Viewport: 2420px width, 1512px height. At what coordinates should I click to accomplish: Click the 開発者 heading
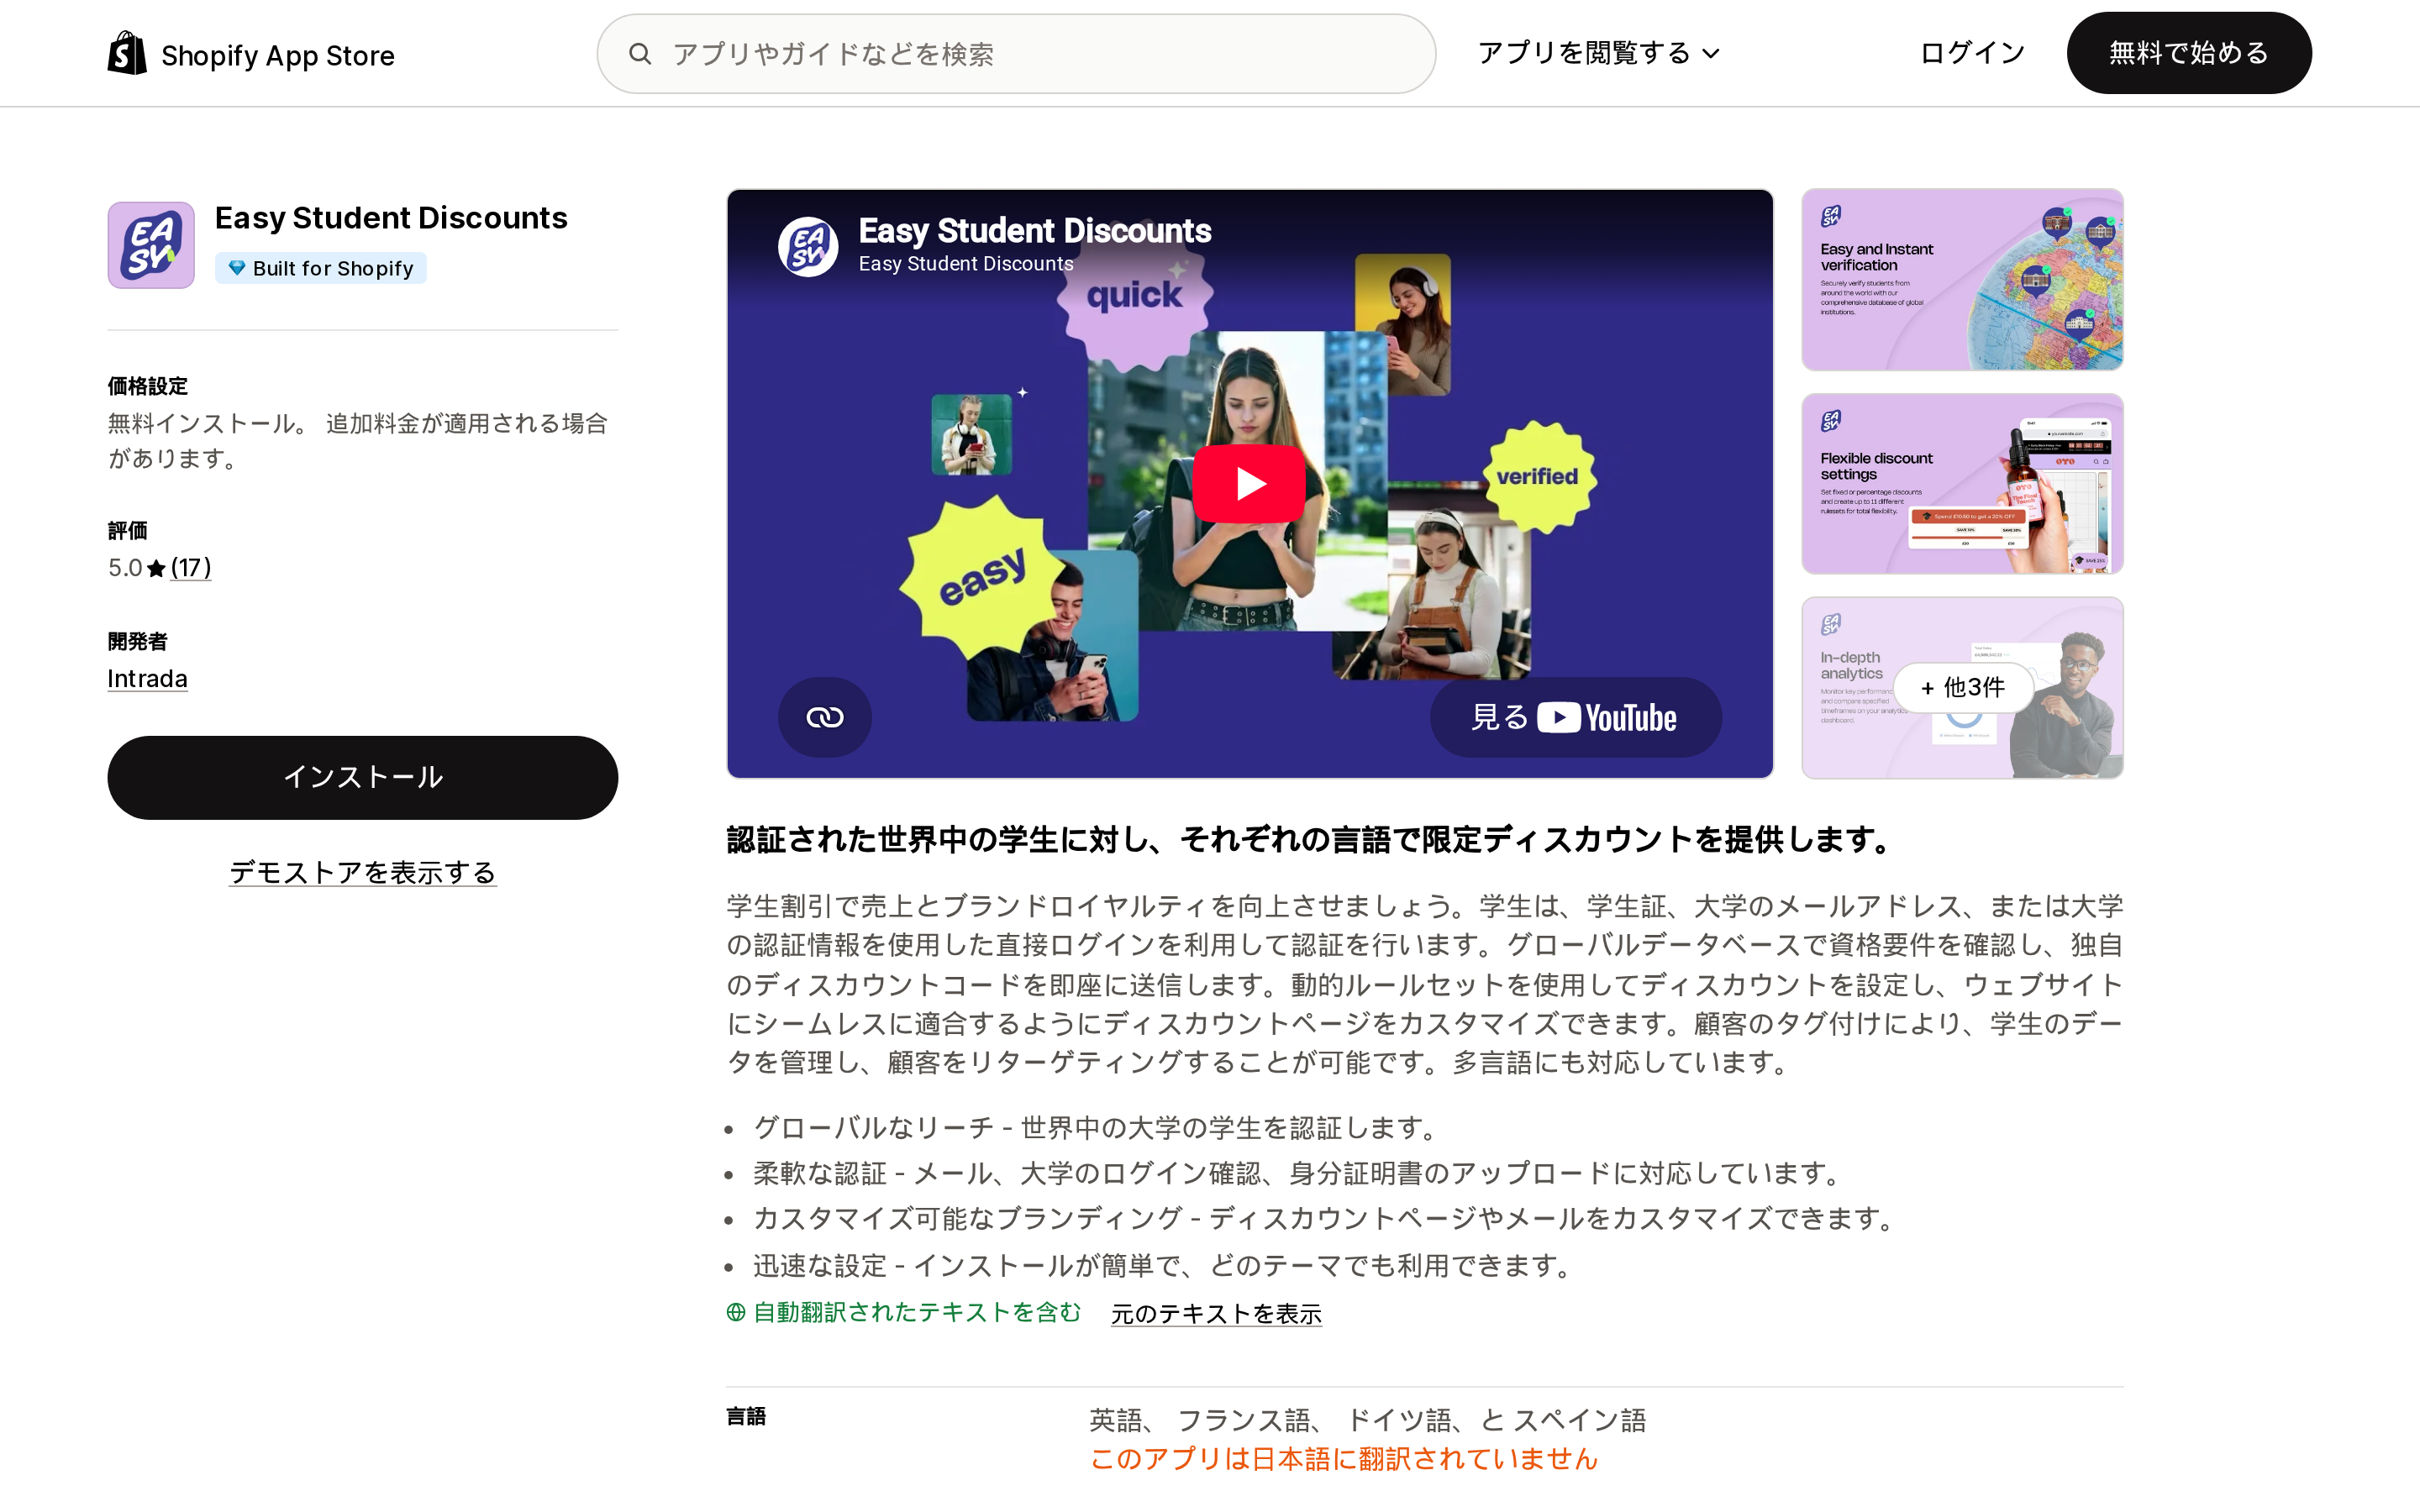[138, 641]
